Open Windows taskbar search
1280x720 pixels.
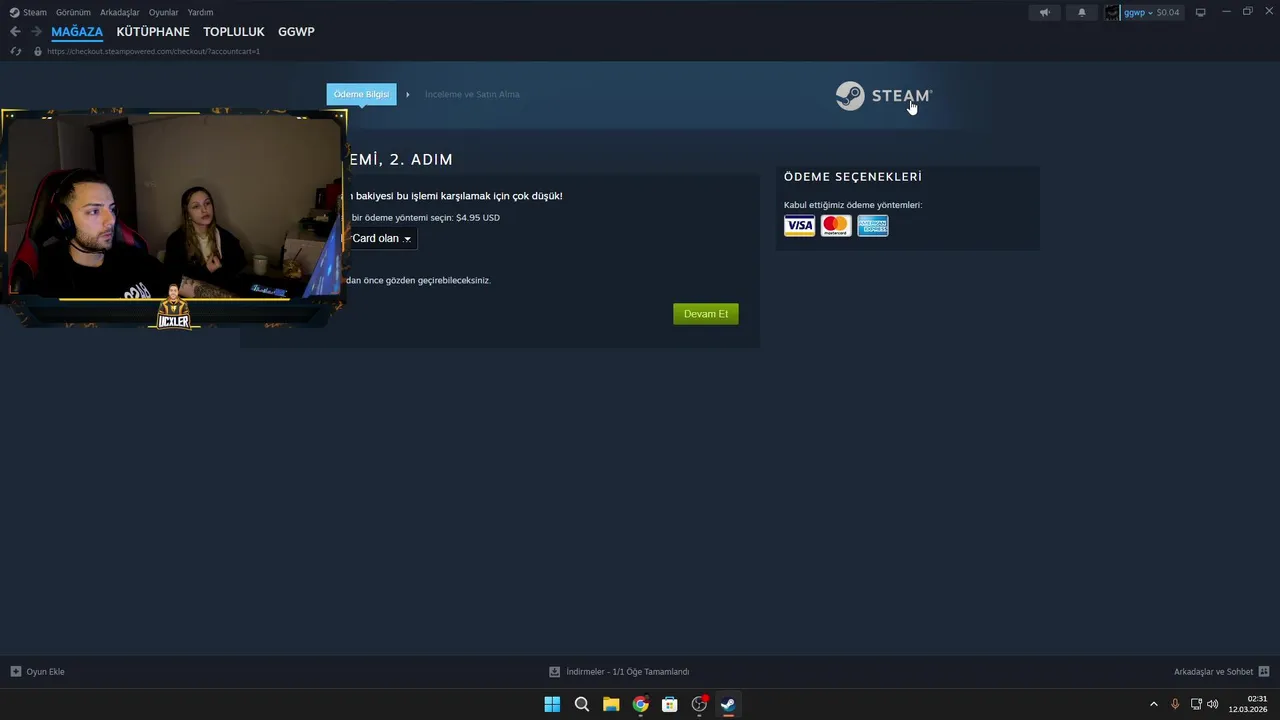582,704
